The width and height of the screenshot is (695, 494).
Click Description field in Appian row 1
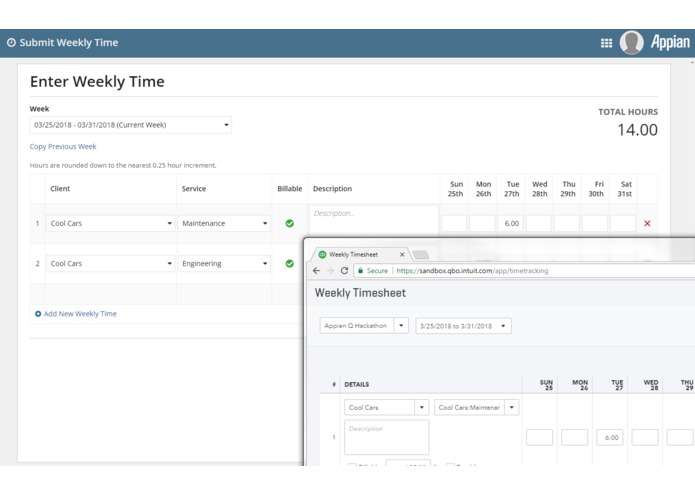374,220
